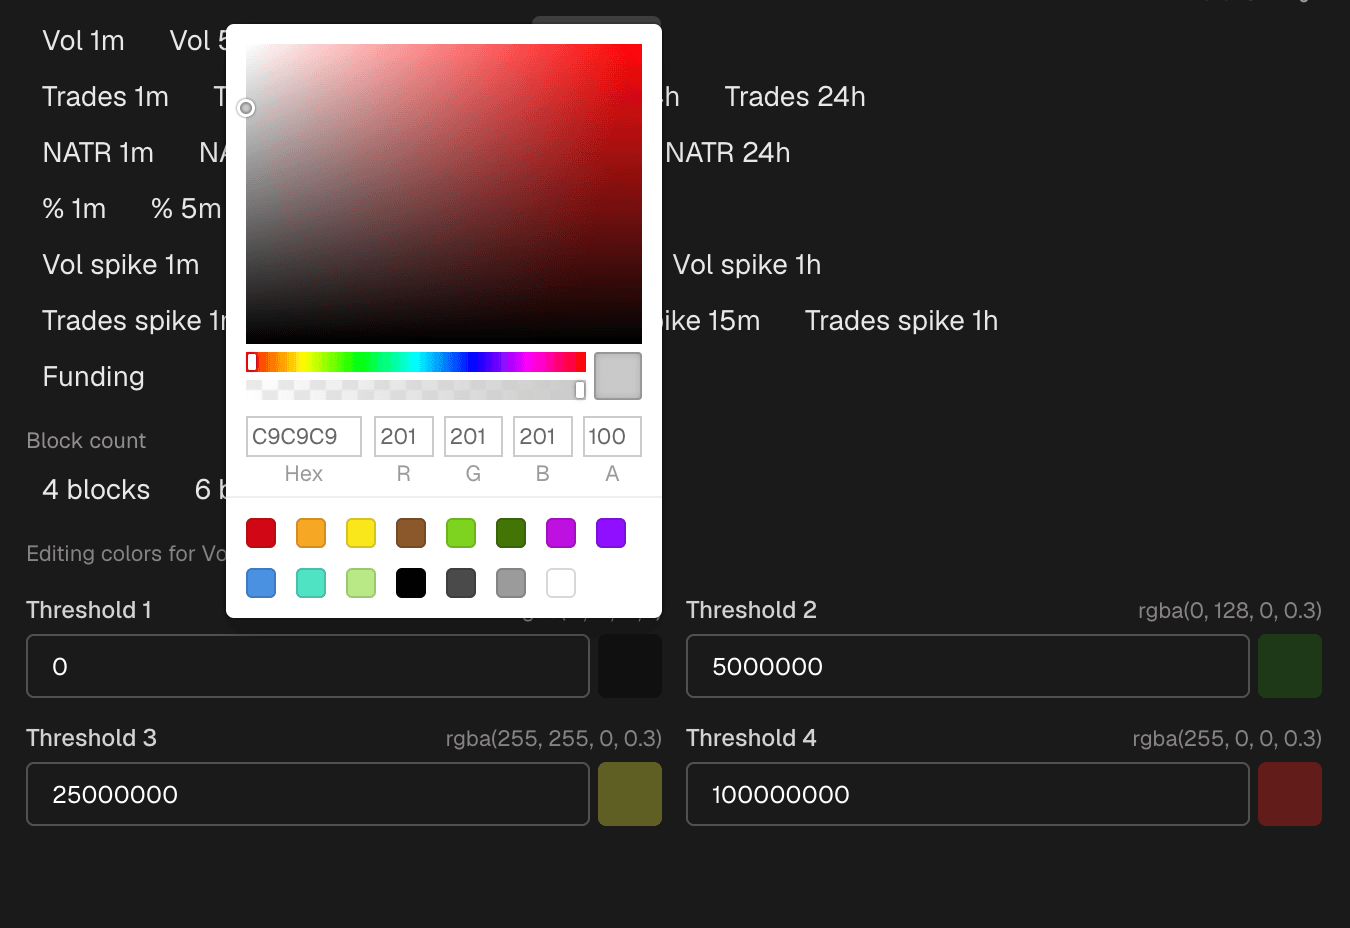Click the Threshold 2 value field
This screenshot has height=928, width=1350.
tap(968, 666)
